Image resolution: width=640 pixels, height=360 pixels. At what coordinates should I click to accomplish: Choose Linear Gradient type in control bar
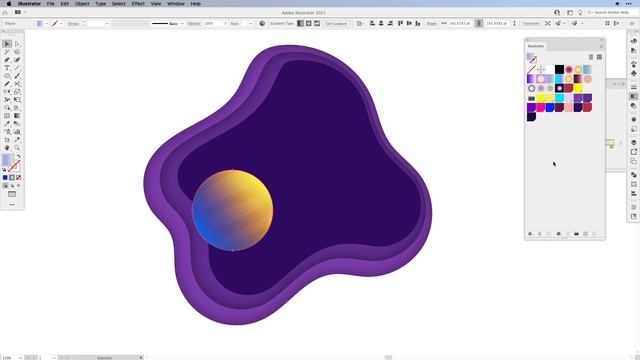(x=300, y=24)
